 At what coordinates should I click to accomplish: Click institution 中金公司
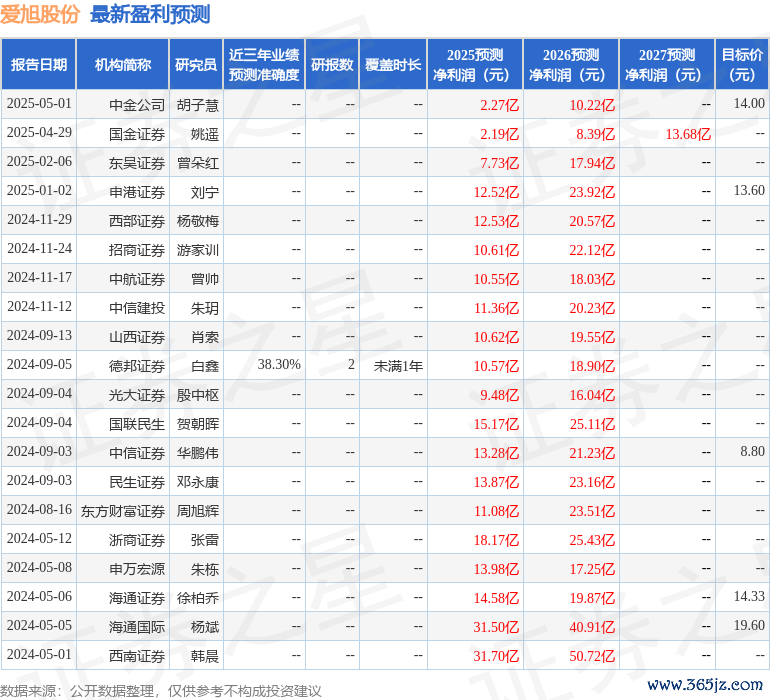click(x=137, y=105)
